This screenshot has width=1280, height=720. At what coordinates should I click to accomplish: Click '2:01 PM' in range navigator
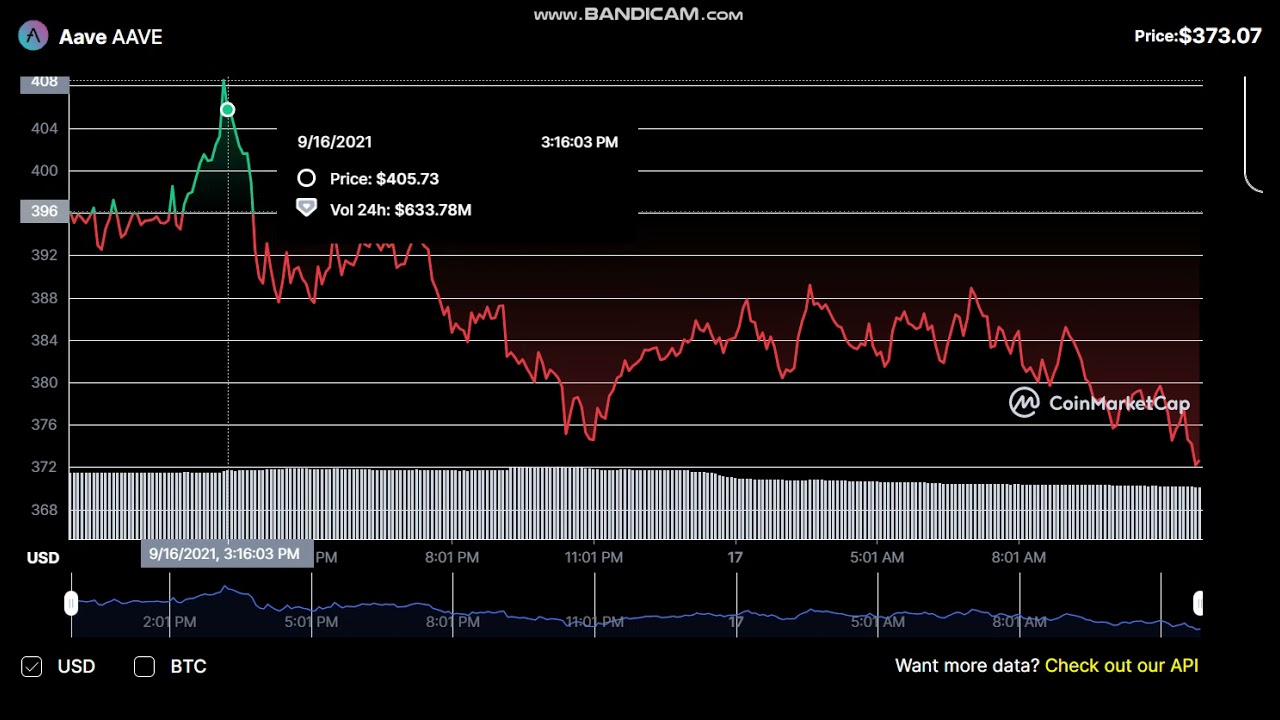click(169, 622)
